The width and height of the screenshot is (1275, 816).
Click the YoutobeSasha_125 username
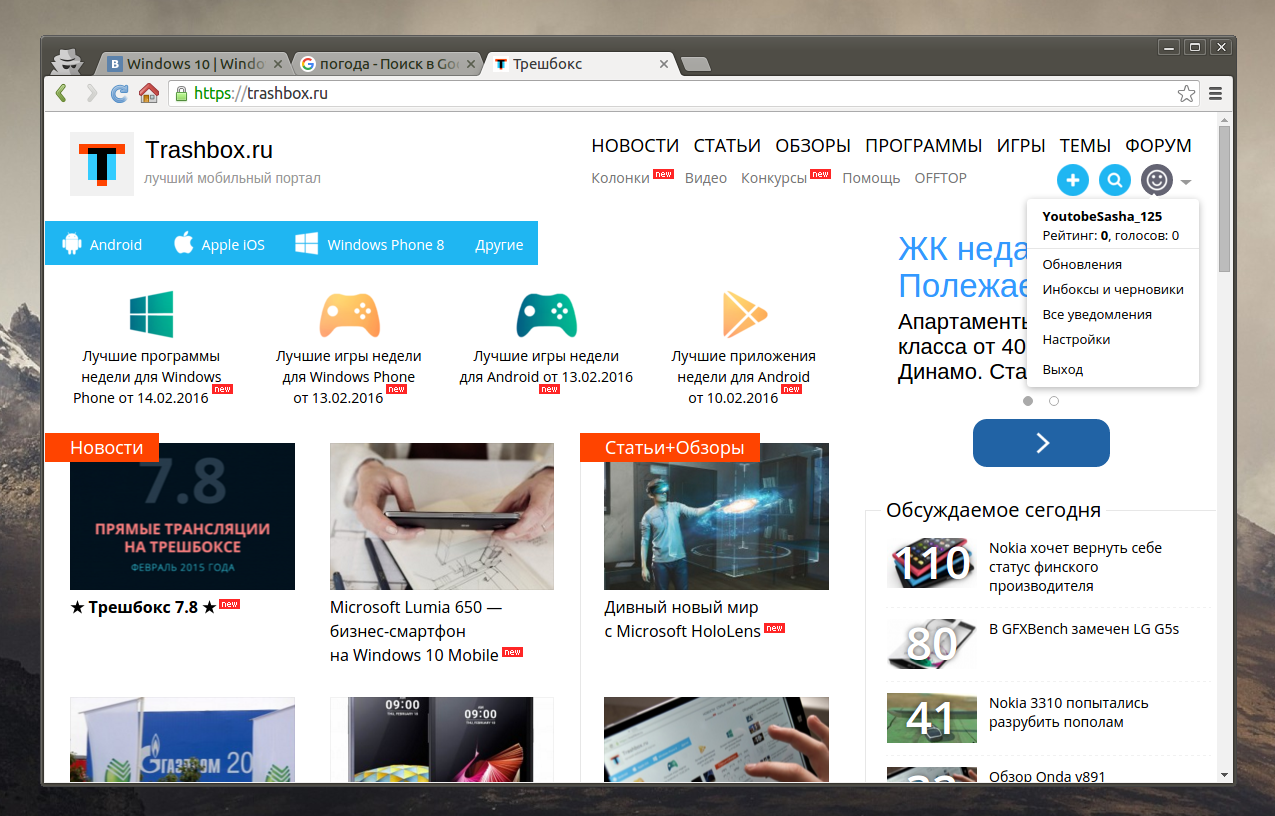click(x=1102, y=216)
